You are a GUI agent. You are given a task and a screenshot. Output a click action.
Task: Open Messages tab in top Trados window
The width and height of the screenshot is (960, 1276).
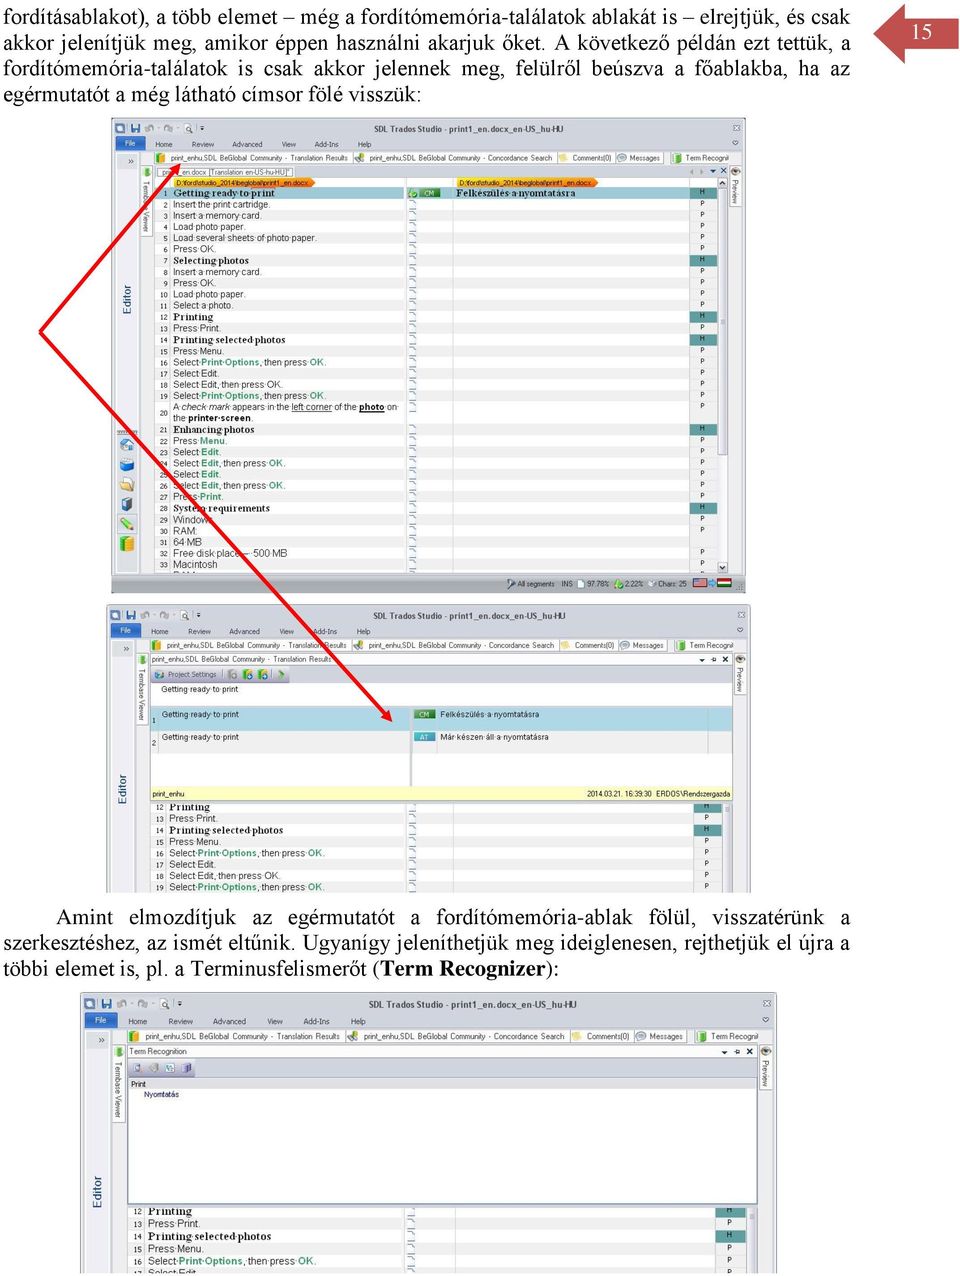pyautogui.click(x=638, y=158)
